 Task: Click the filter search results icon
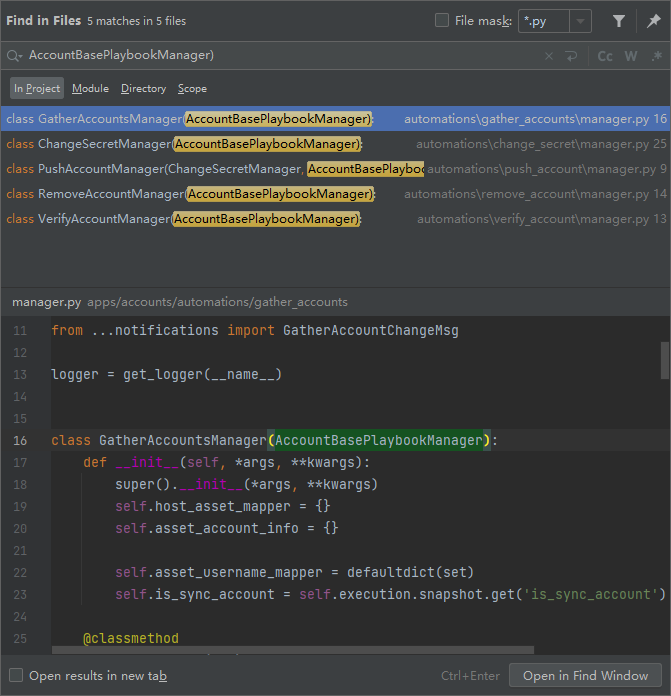(619, 21)
